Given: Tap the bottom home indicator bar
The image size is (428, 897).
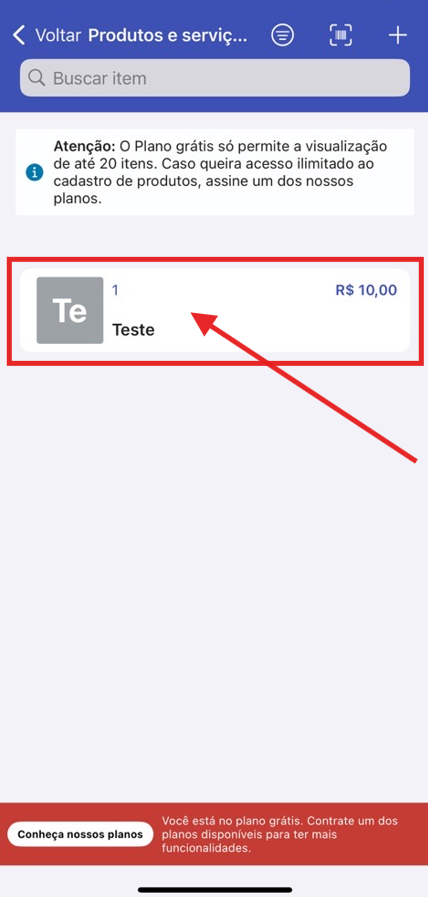Looking at the screenshot, I should [x=215, y=890].
